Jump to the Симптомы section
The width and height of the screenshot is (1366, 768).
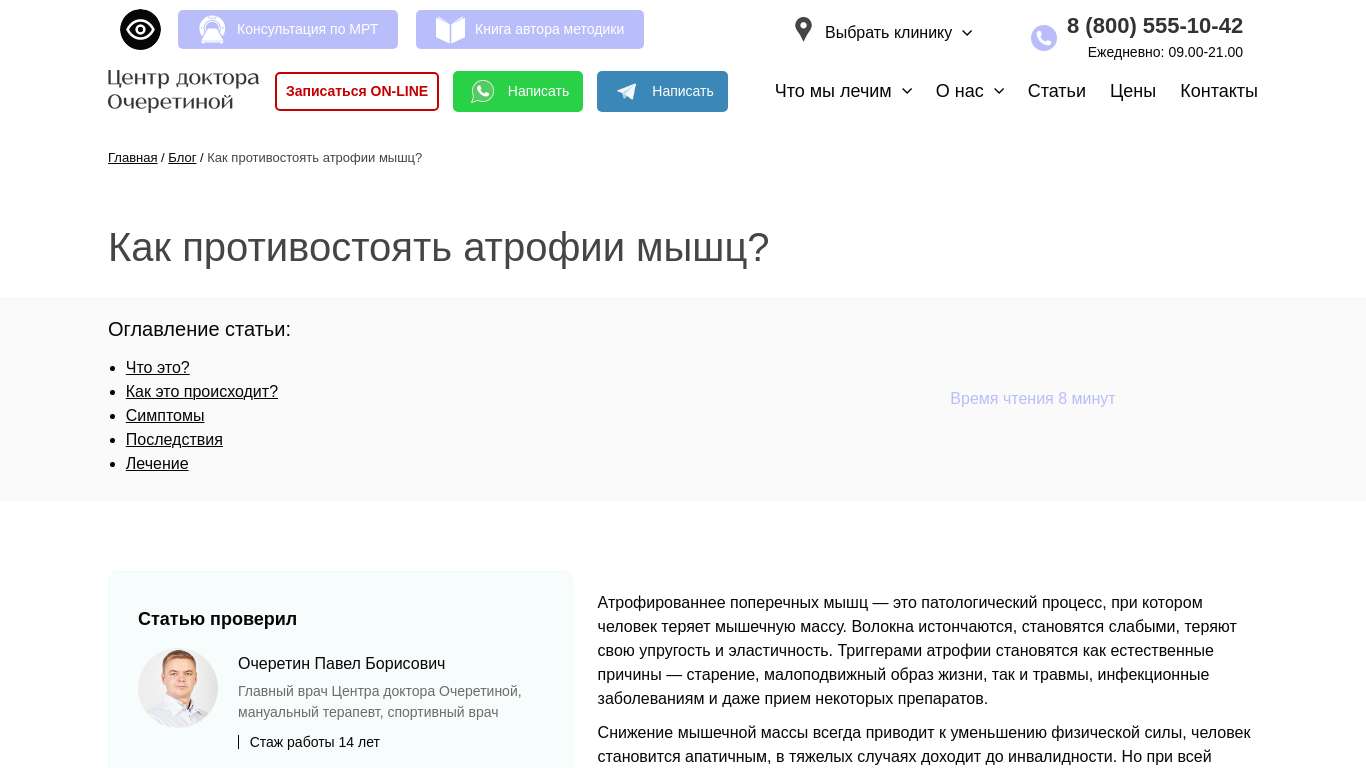pos(165,416)
